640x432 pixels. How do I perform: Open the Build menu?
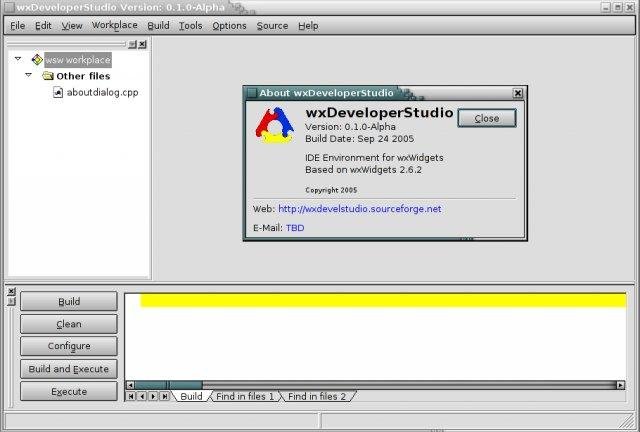click(158, 26)
